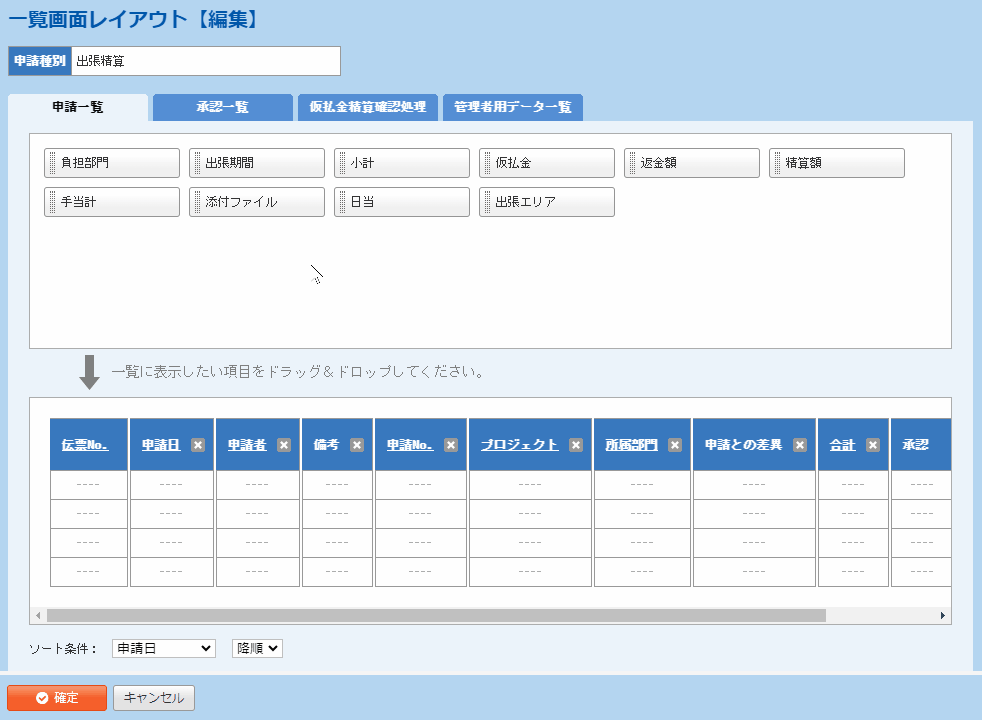The width and height of the screenshot is (982, 720).
Task: Select the 負担部門 available item
Action: [112, 163]
